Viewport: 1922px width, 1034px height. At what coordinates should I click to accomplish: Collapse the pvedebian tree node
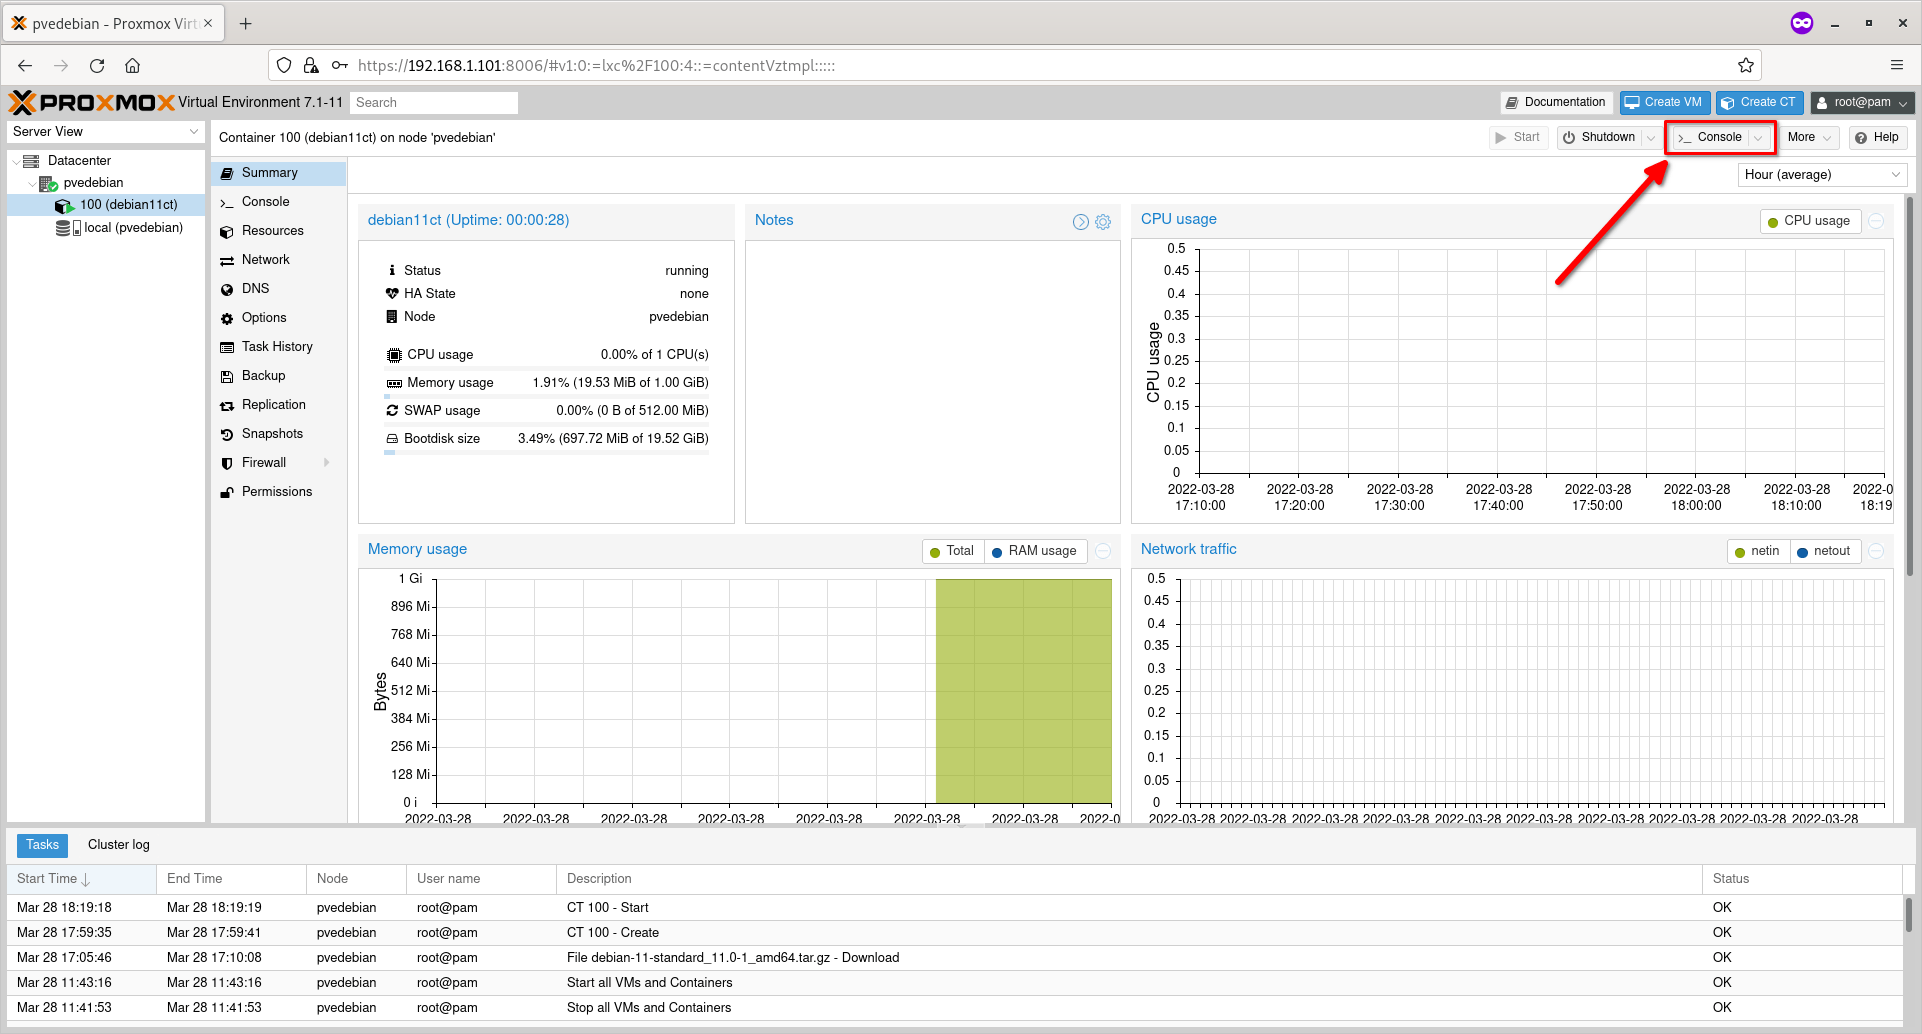[31, 184]
